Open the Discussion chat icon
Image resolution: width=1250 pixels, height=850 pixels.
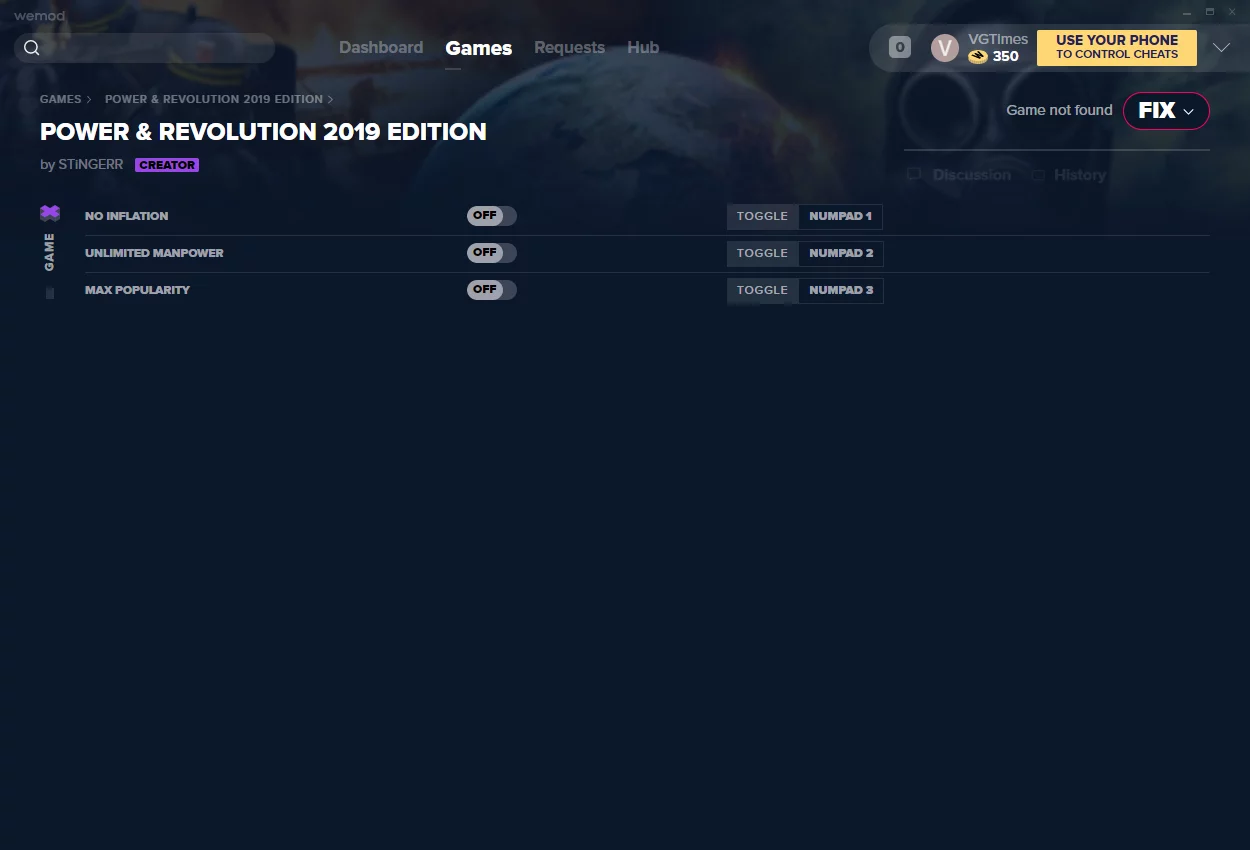click(x=914, y=175)
